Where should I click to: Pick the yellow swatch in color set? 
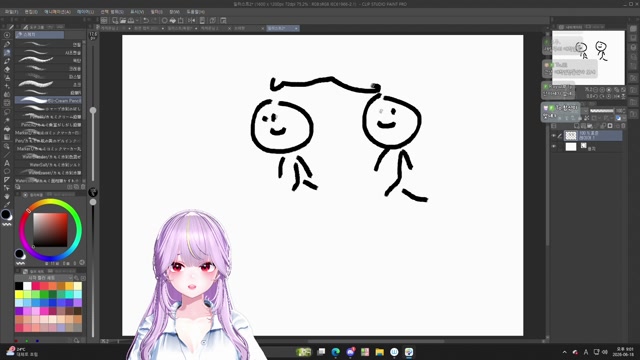click(x=19, y=294)
